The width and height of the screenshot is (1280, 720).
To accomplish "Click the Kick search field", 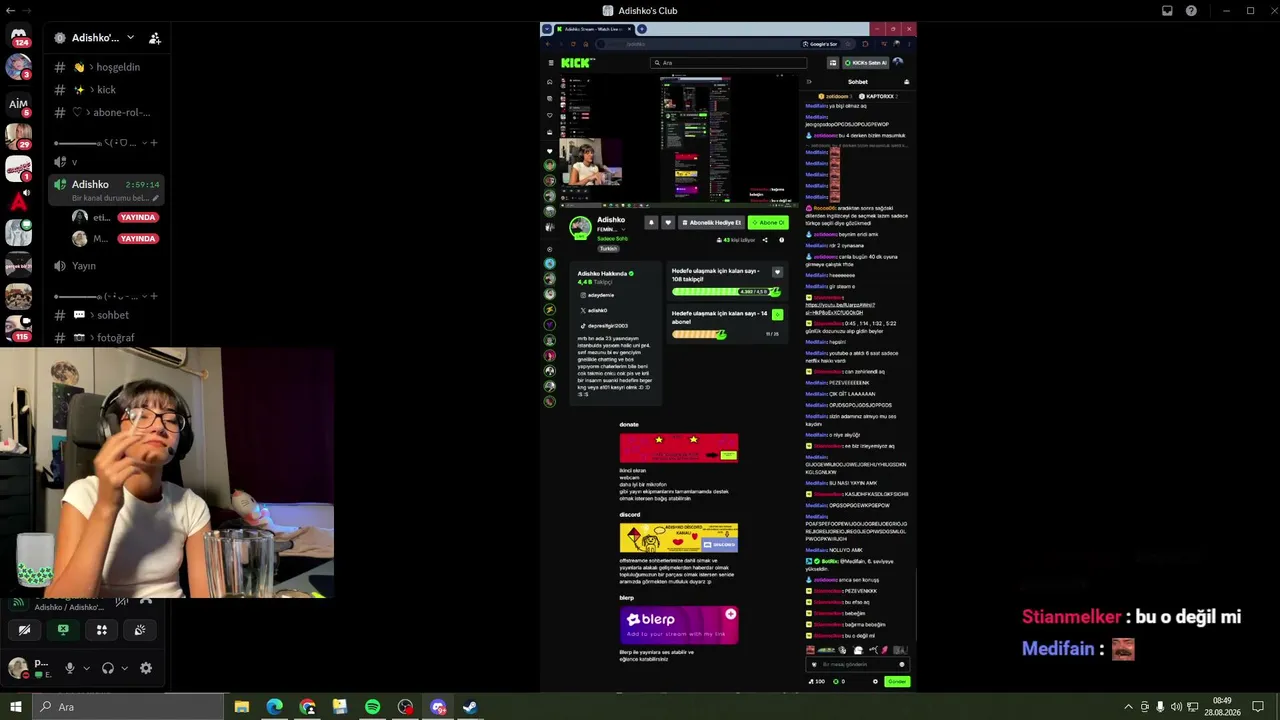I will tap(728, 63).
